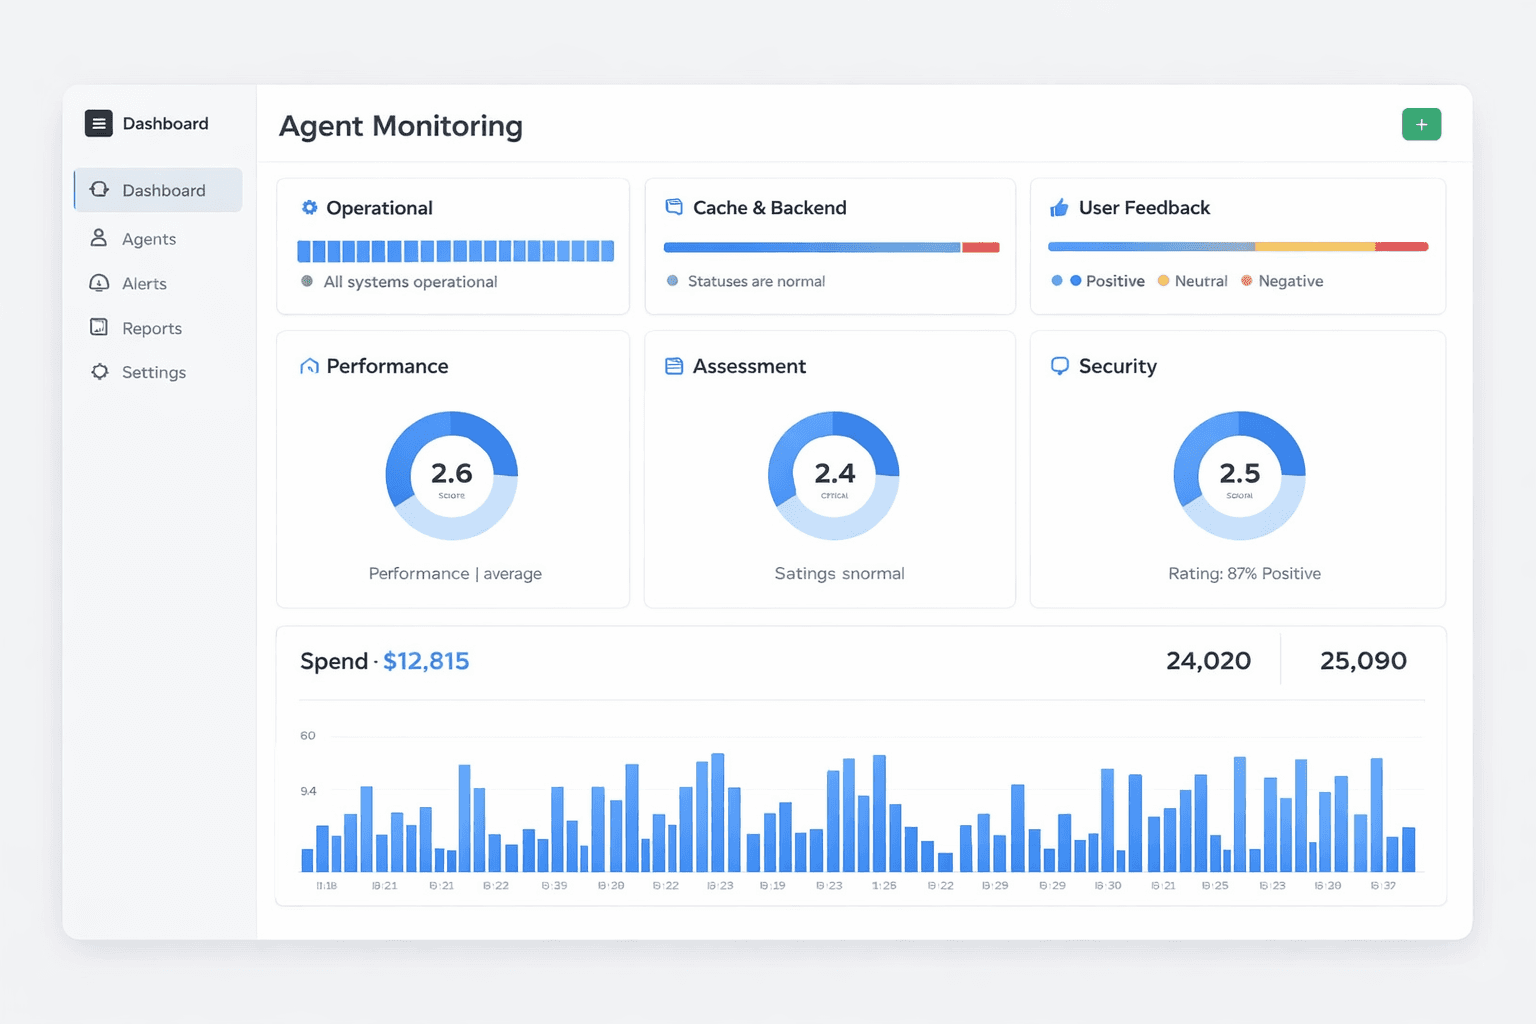Open the sidebar hamburger menu icon

(98, 123)
